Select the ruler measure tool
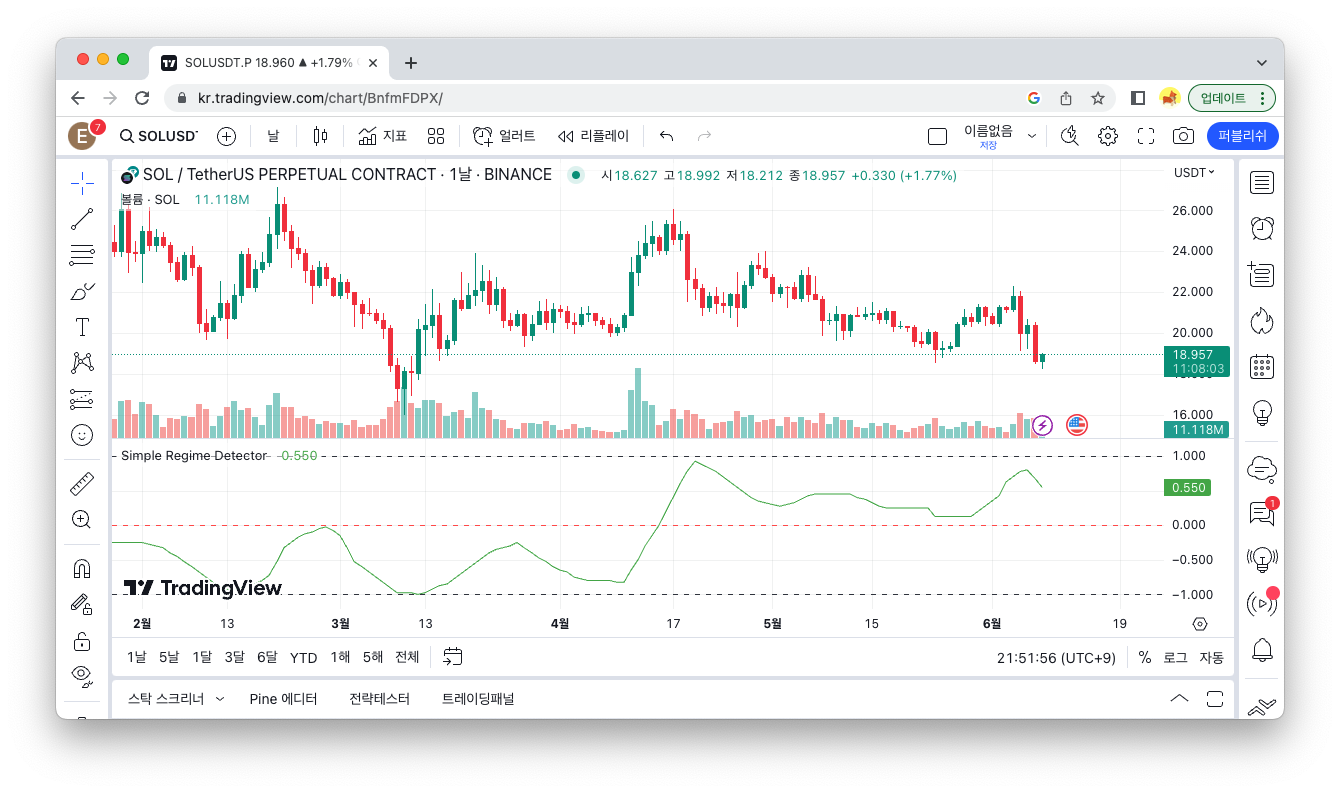 pyautogui.click(x=82, y=484)
